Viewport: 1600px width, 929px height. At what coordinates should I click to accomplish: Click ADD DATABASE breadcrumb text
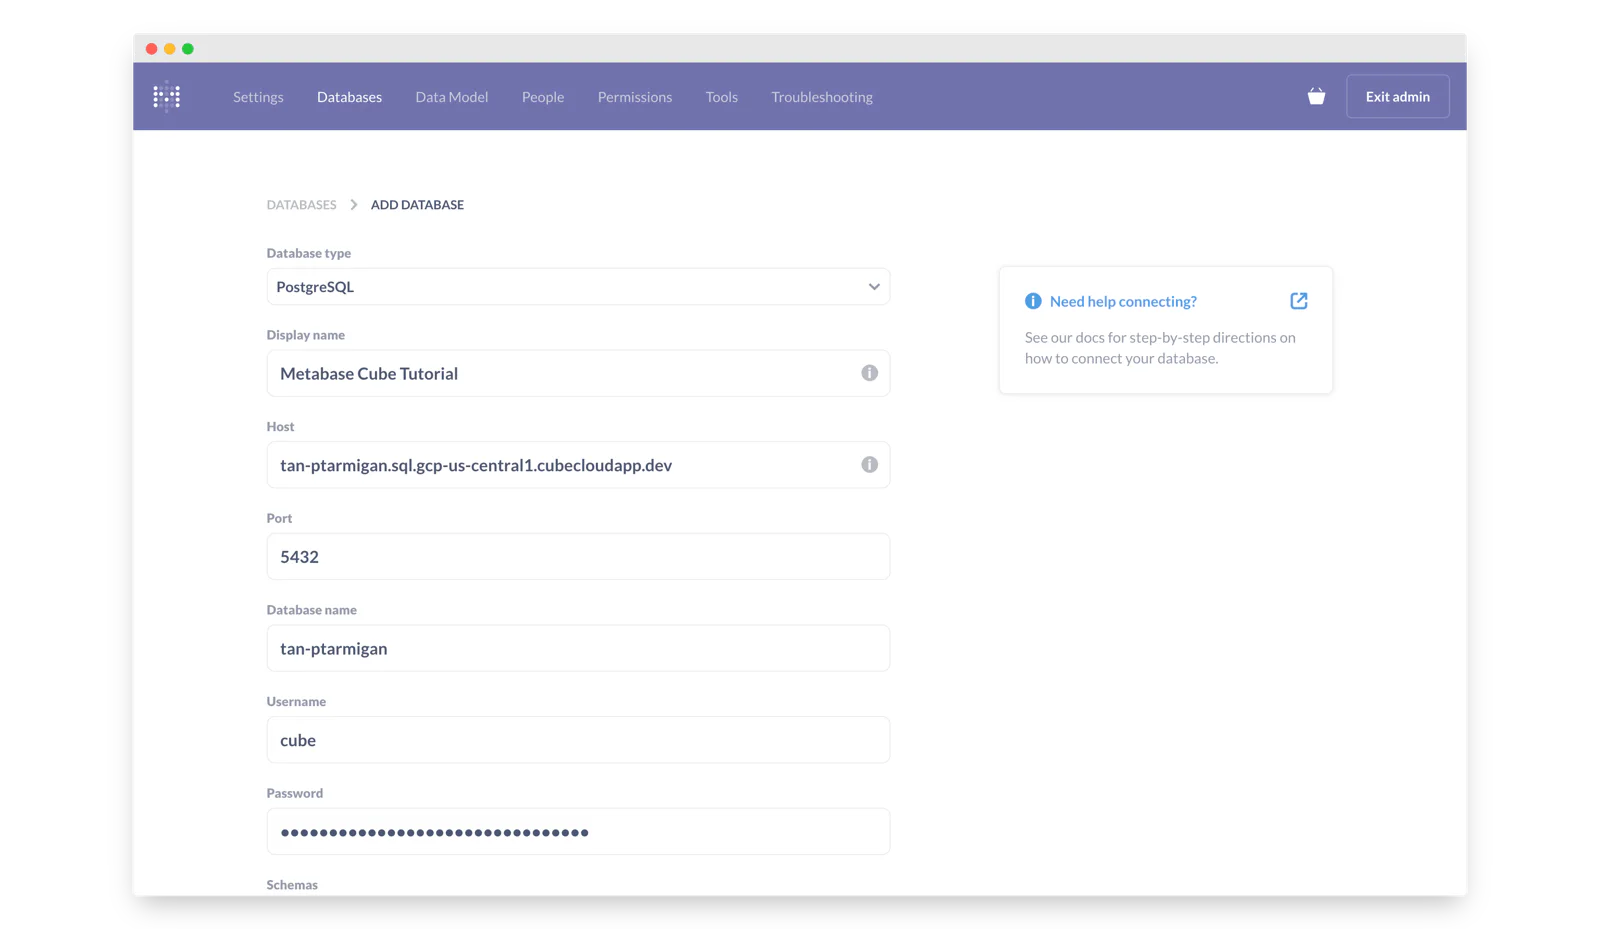(417, 205)
